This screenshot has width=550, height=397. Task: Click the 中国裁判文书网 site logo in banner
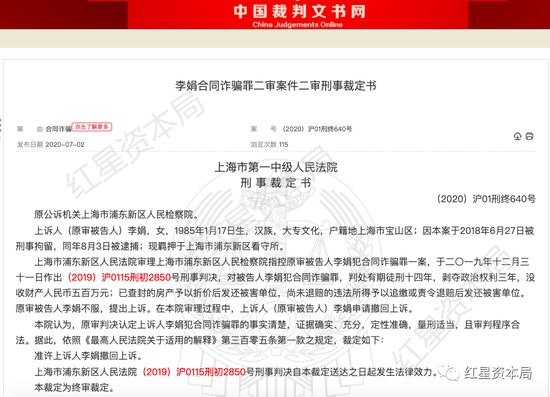pyautogui.click(x=299, y=12)
